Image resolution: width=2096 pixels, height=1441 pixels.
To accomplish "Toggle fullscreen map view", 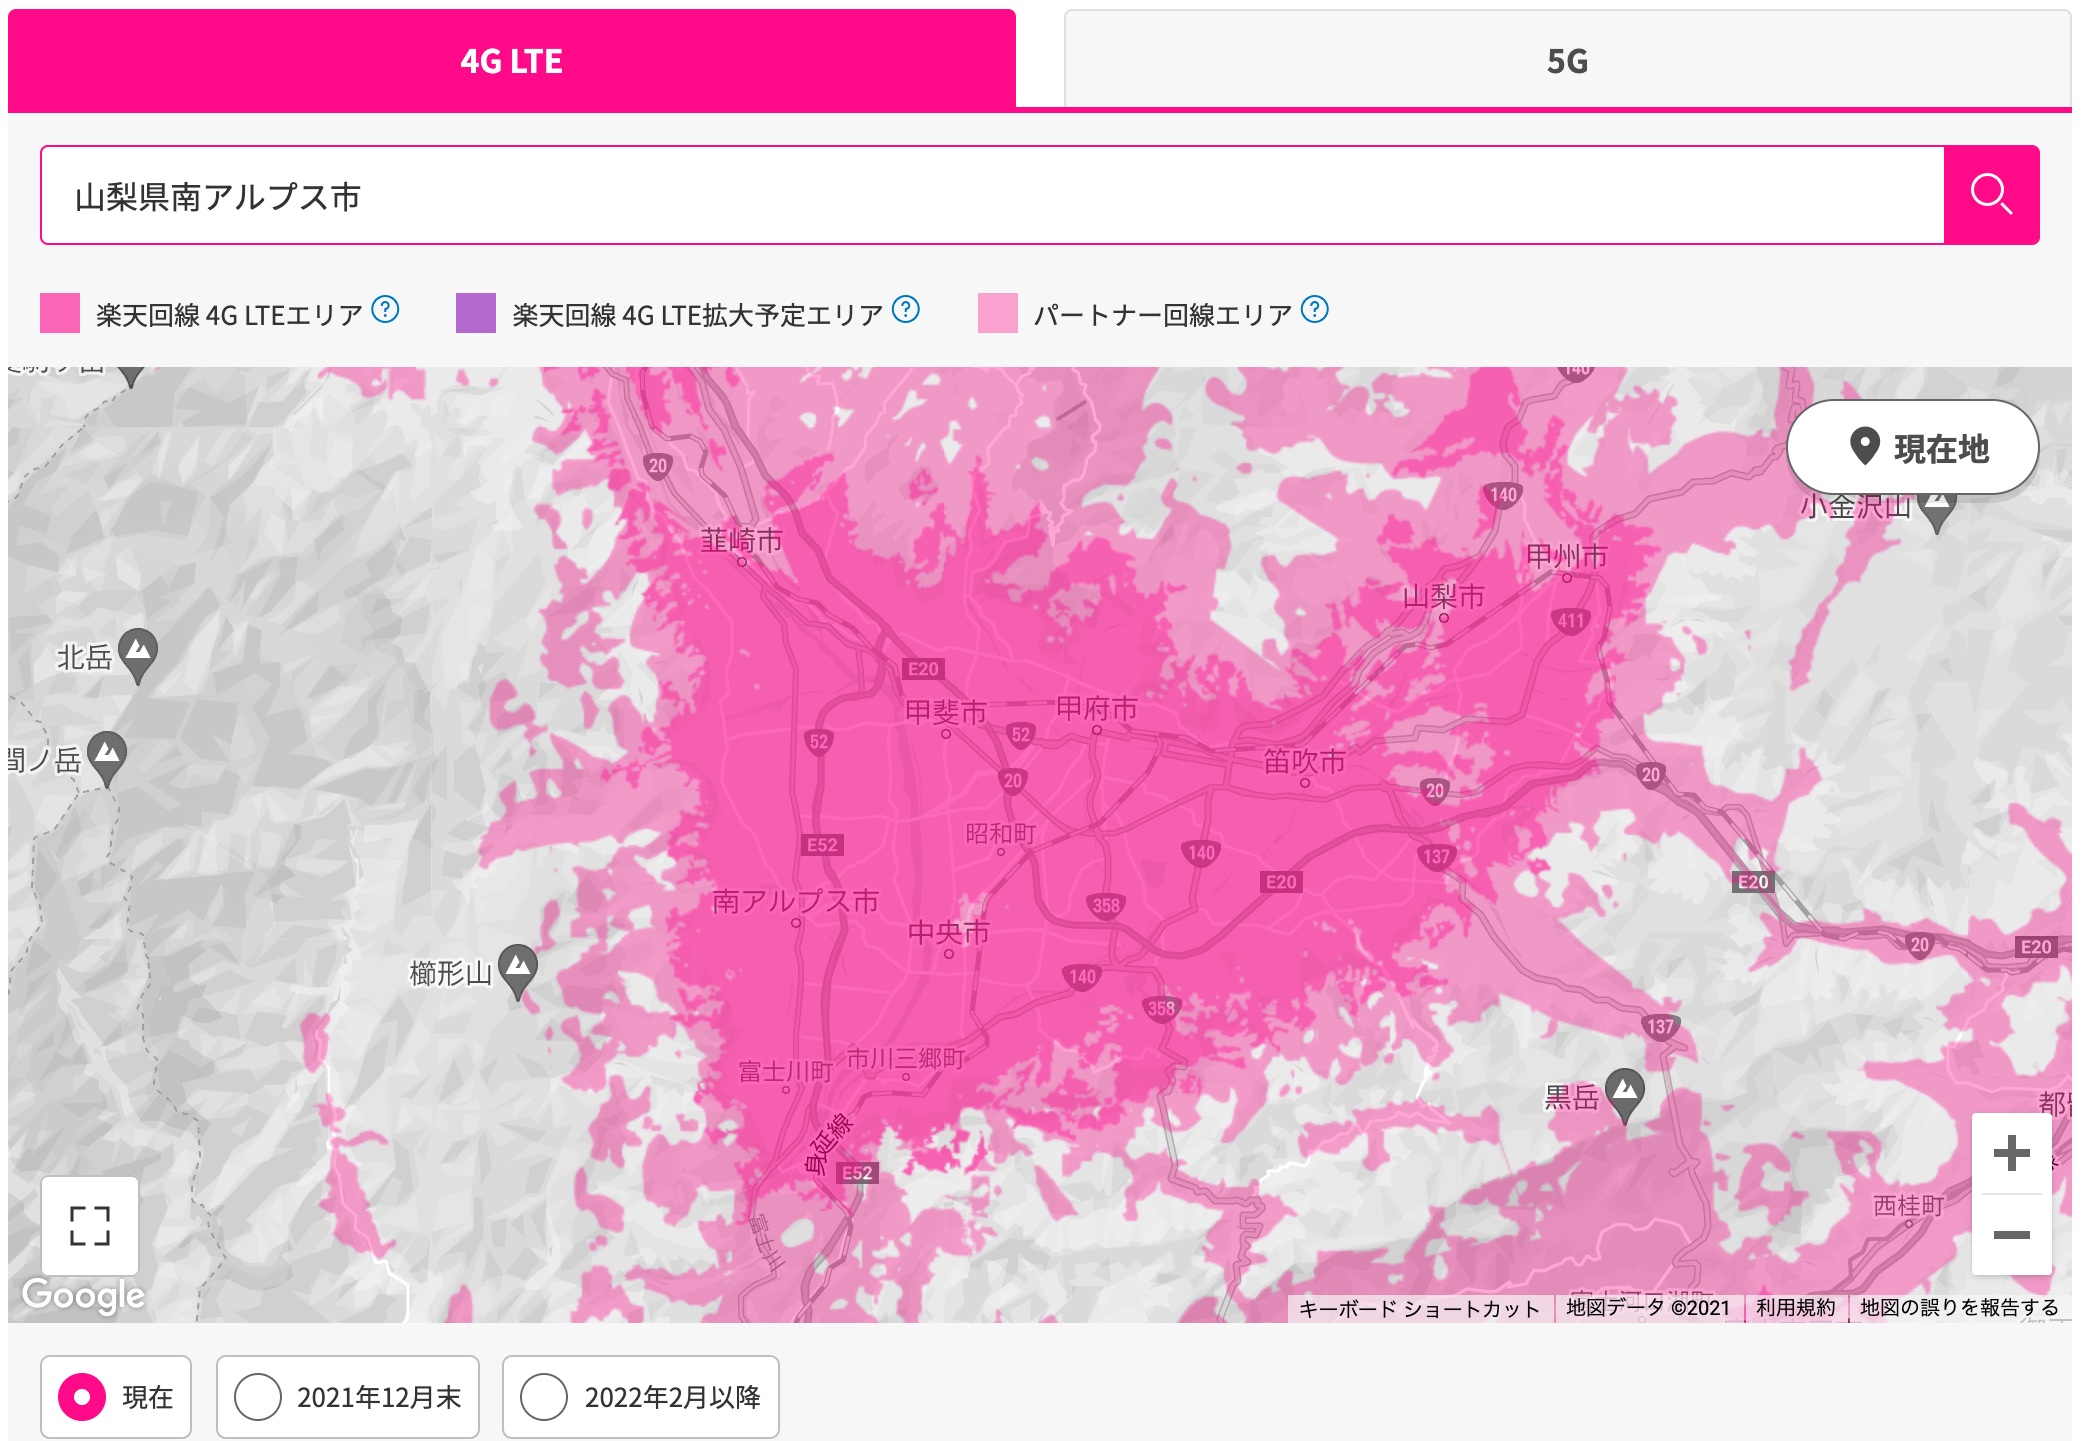I will point(90,1225).
